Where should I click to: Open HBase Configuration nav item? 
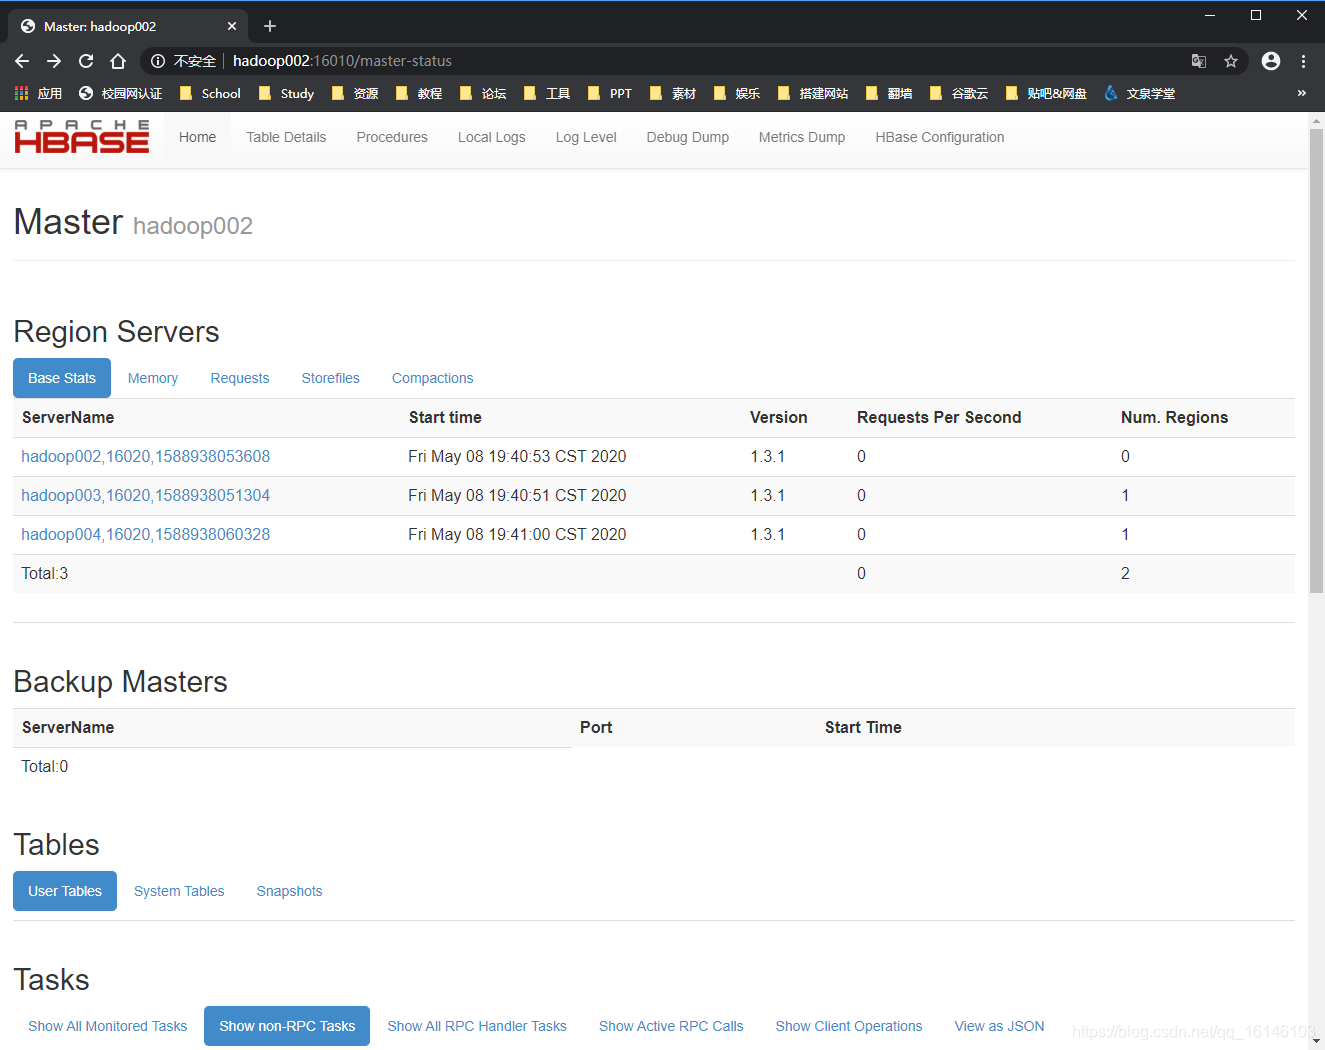coord(940,137)
